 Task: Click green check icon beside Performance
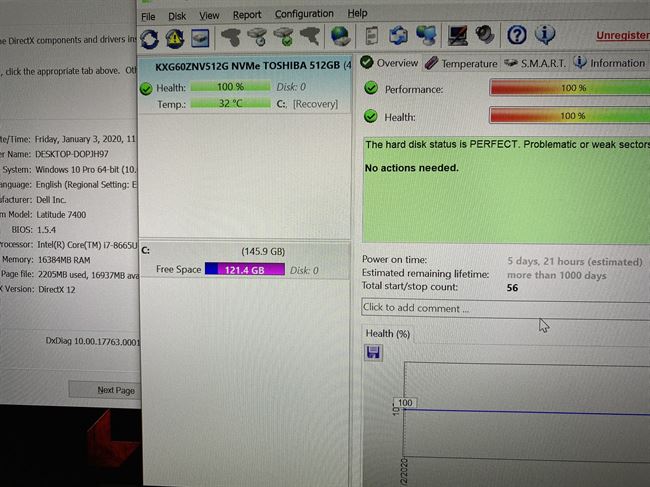[371, 88]
